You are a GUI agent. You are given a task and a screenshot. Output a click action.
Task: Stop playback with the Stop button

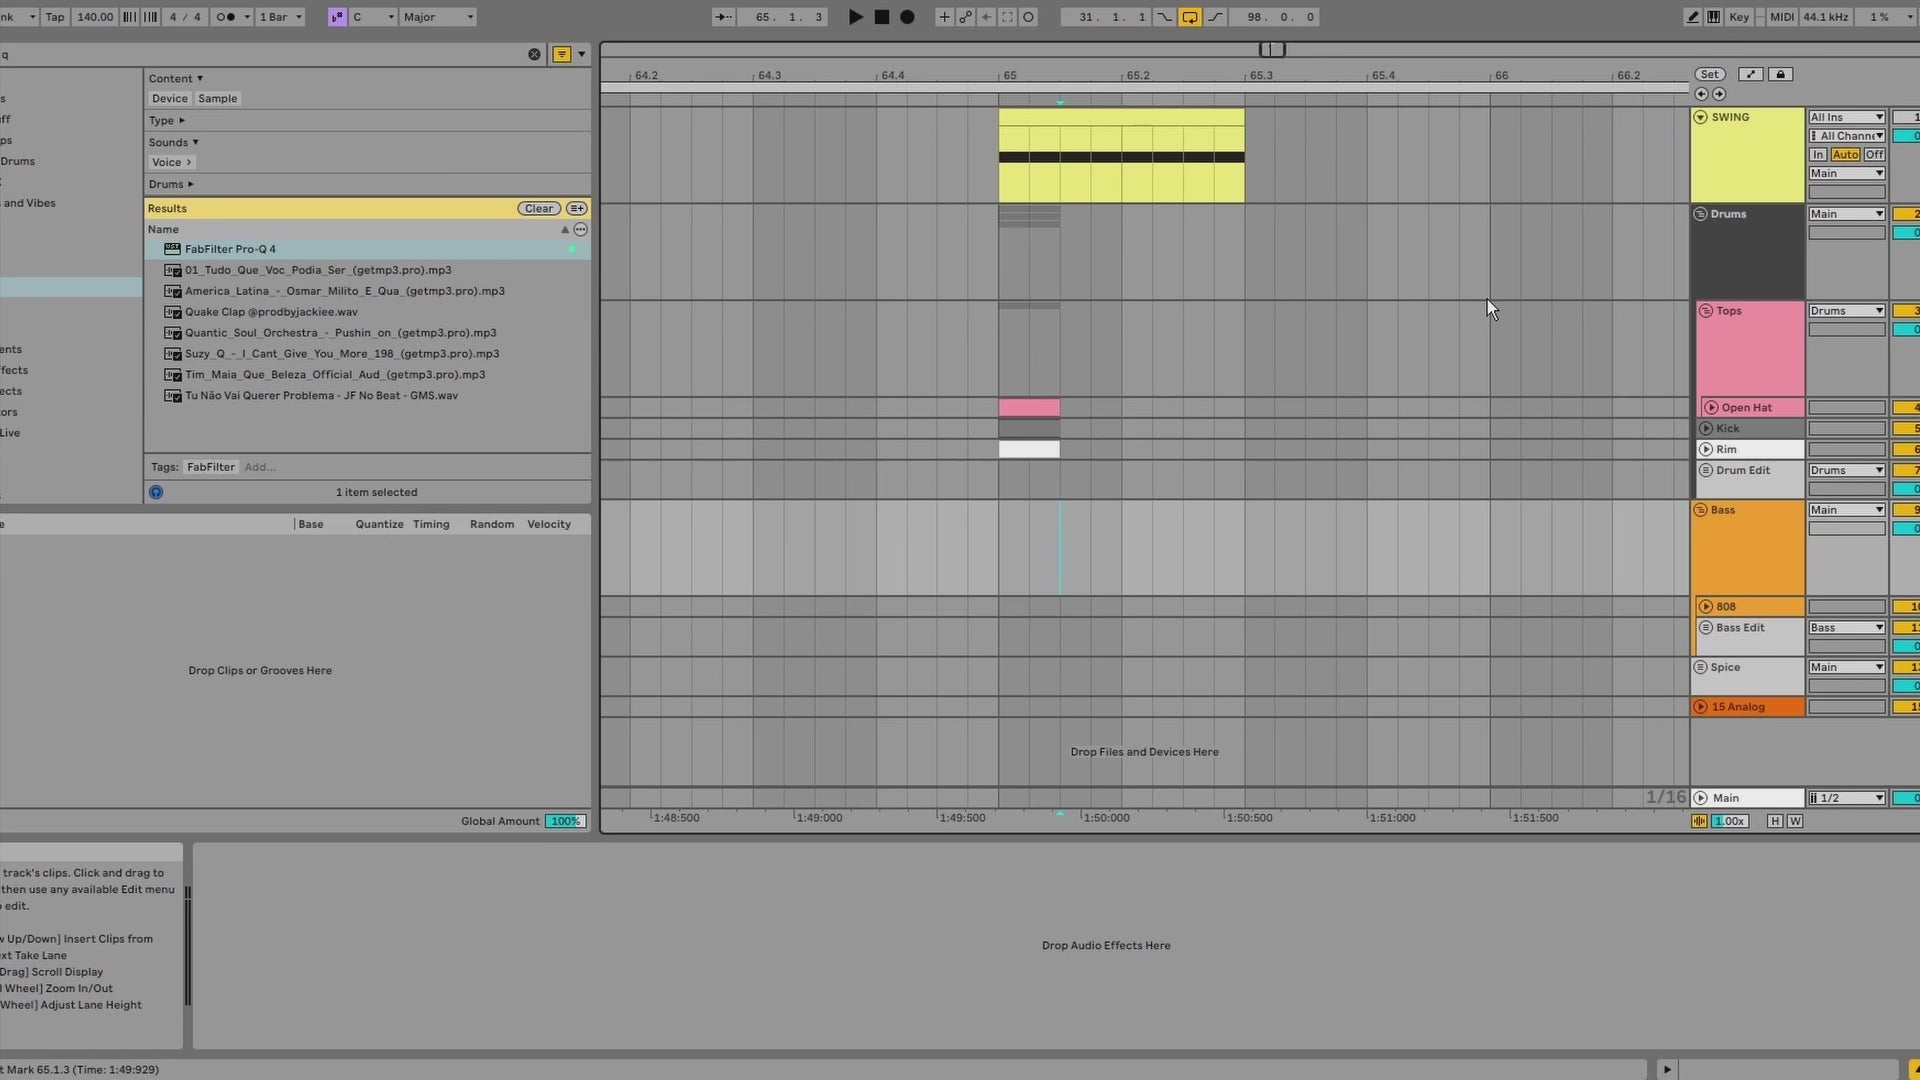881,17
